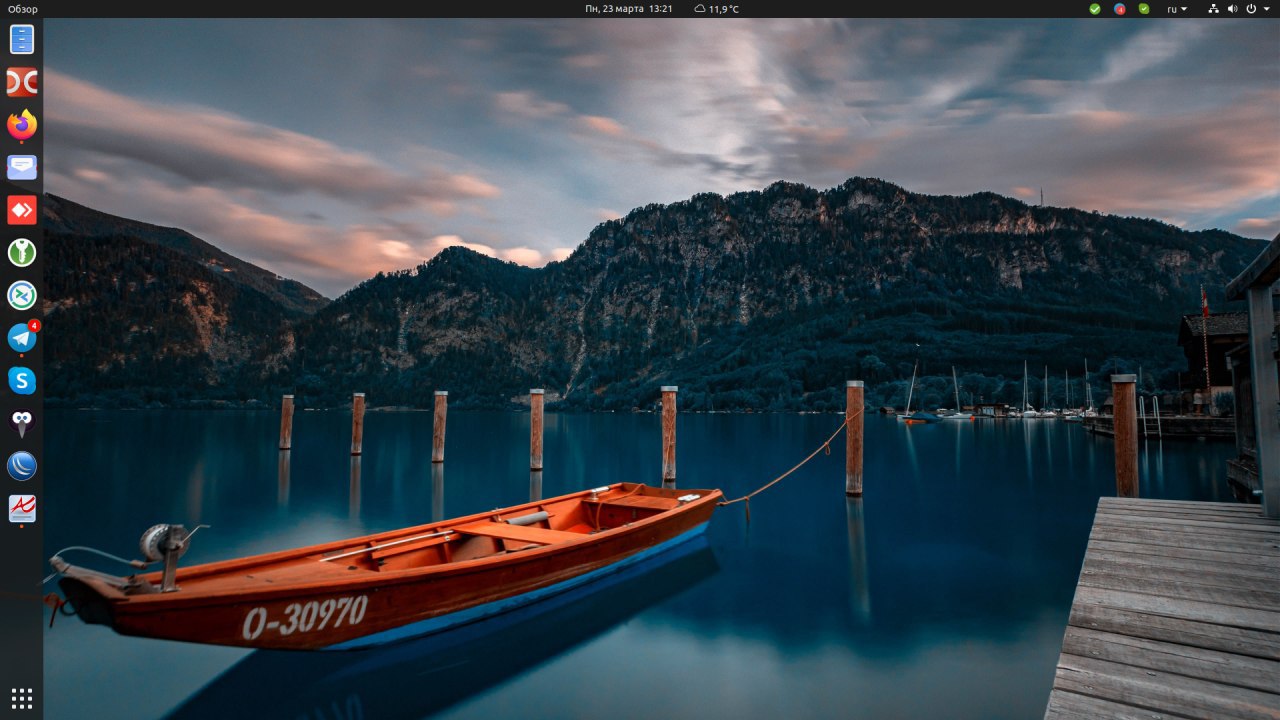Click the volume speaker icon
The height and width of the screenshot is (720, 1280).
[x=1232, y=9]
